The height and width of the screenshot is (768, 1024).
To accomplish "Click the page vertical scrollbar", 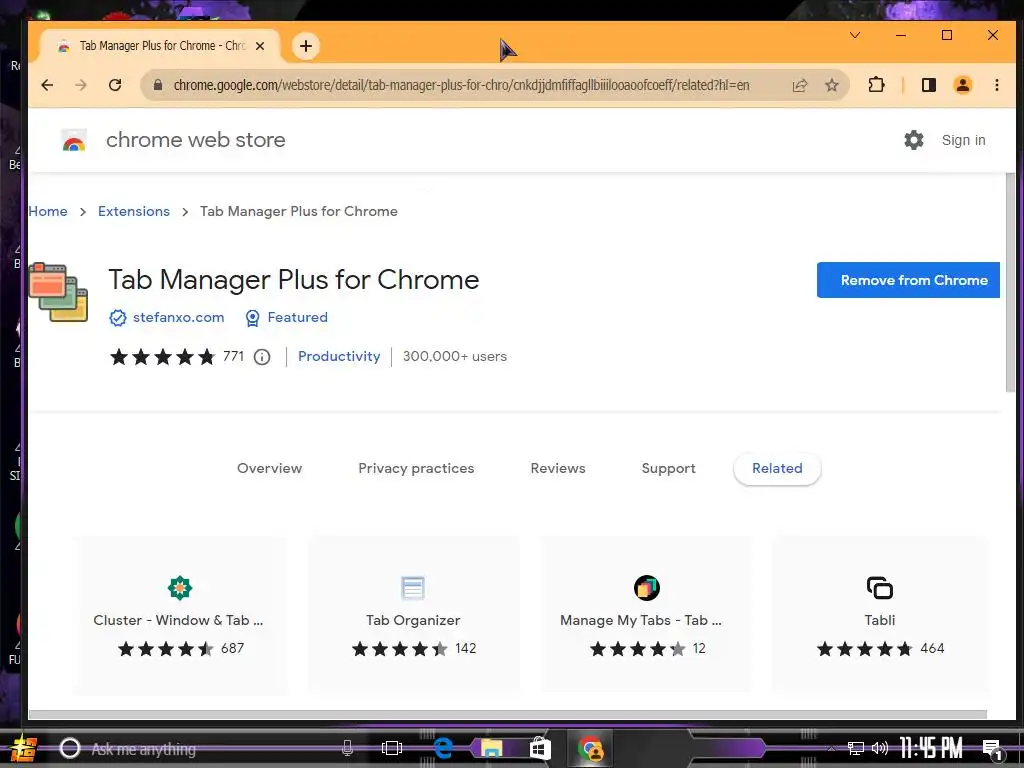I will pos(1010,283).
